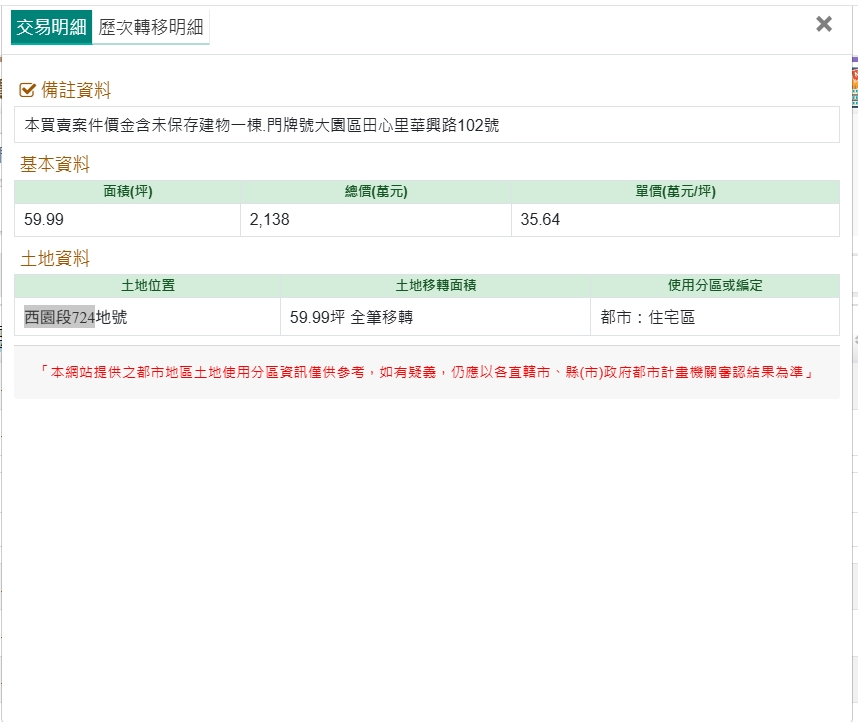Screen dimensions: 858x722
Task: Click the 土地資料 section heading
Action: pyautogui.click(x=55, y=259)
